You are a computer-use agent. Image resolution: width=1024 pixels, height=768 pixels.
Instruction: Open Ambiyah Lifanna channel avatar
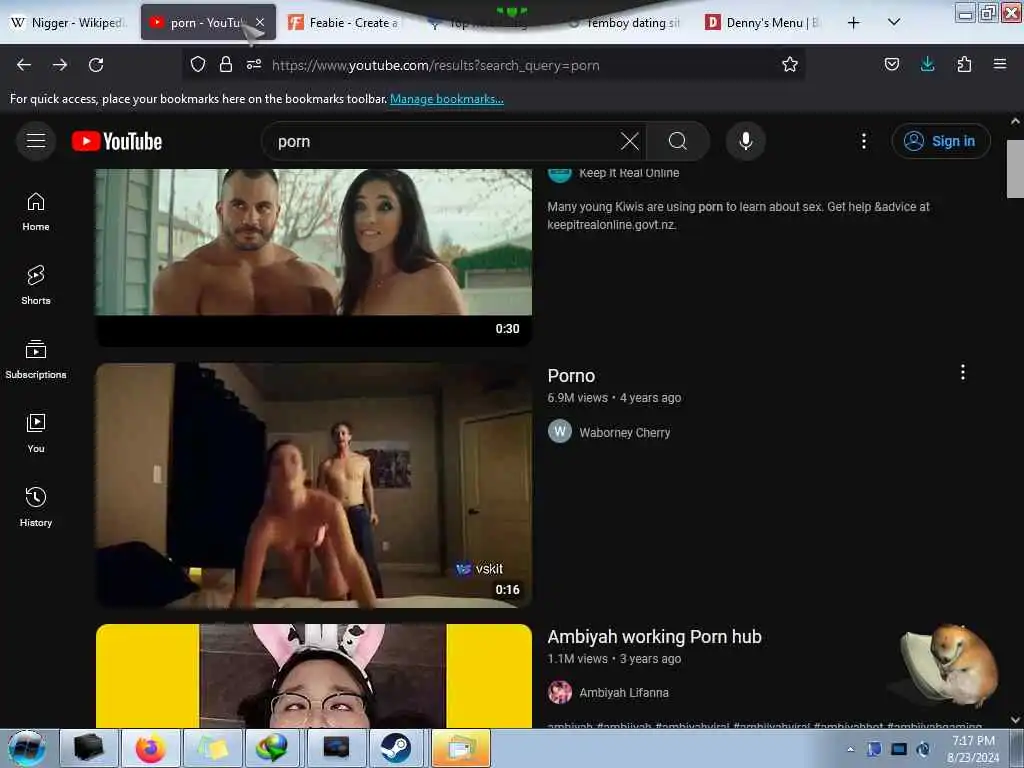(x=560, y=692)
